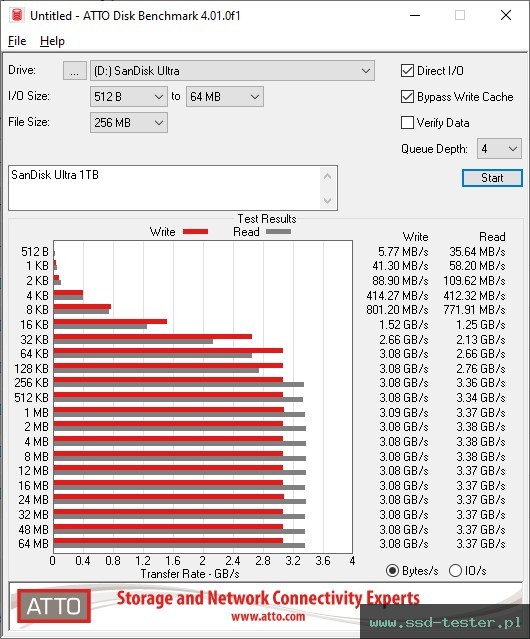Click the 2.76 GB/s read value
The height and width of the screenshot is (639, 530).
coord(481,368)
